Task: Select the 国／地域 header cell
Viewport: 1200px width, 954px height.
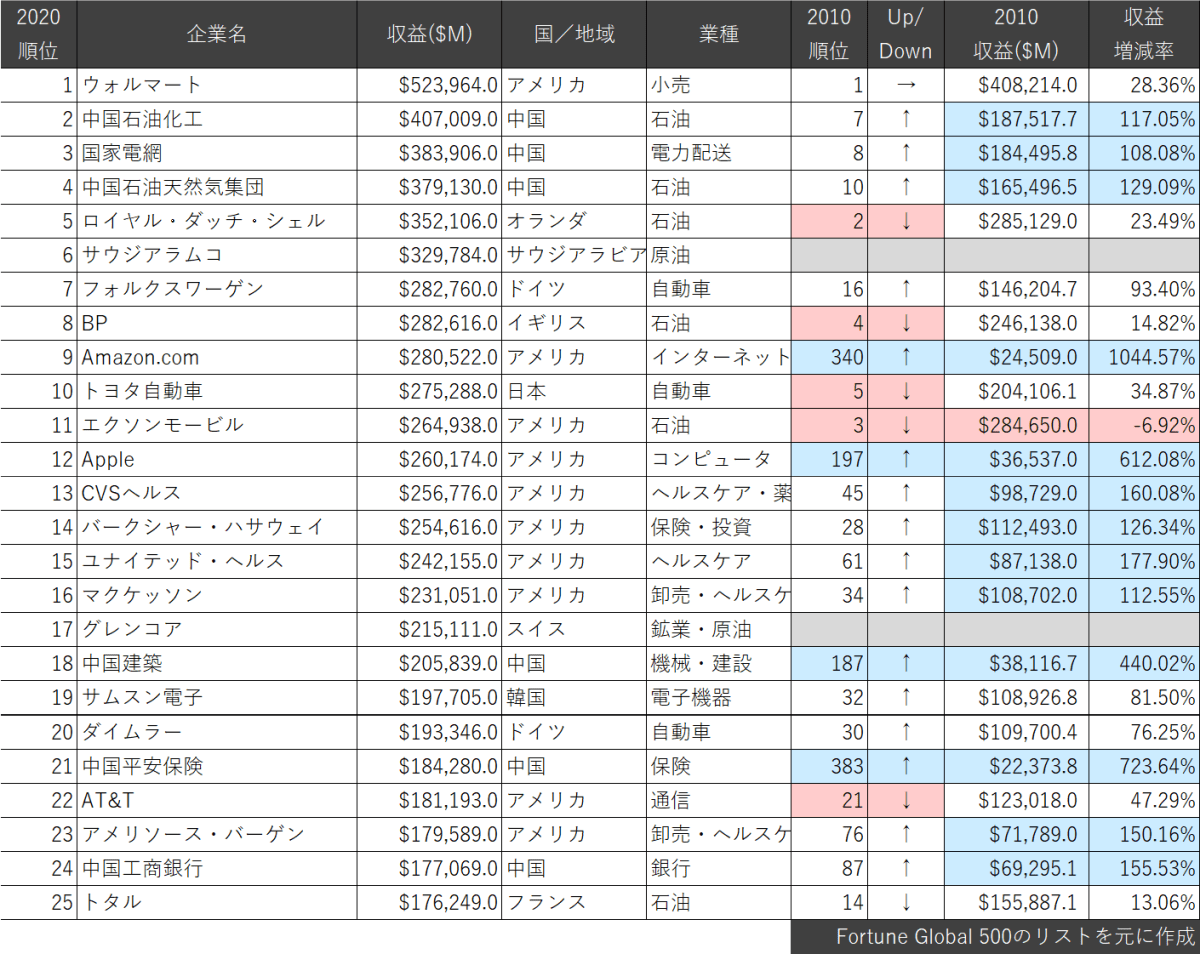Action: tap(575, 34)
